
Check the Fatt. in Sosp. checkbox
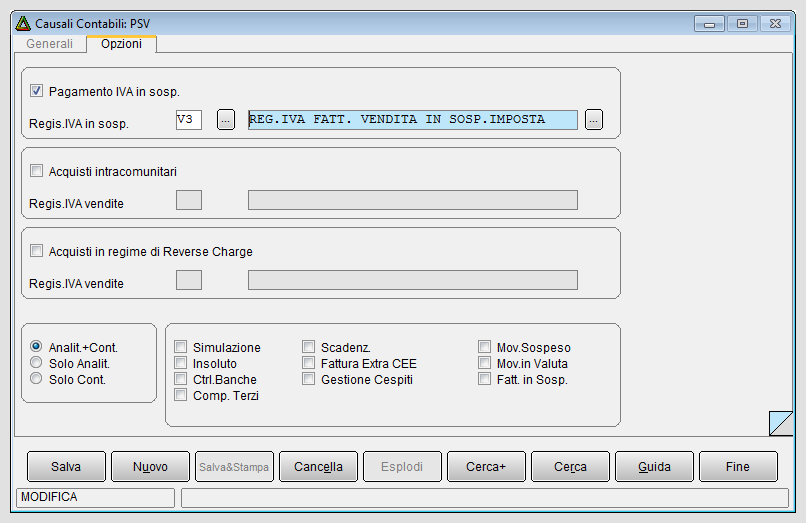point(484,379)
